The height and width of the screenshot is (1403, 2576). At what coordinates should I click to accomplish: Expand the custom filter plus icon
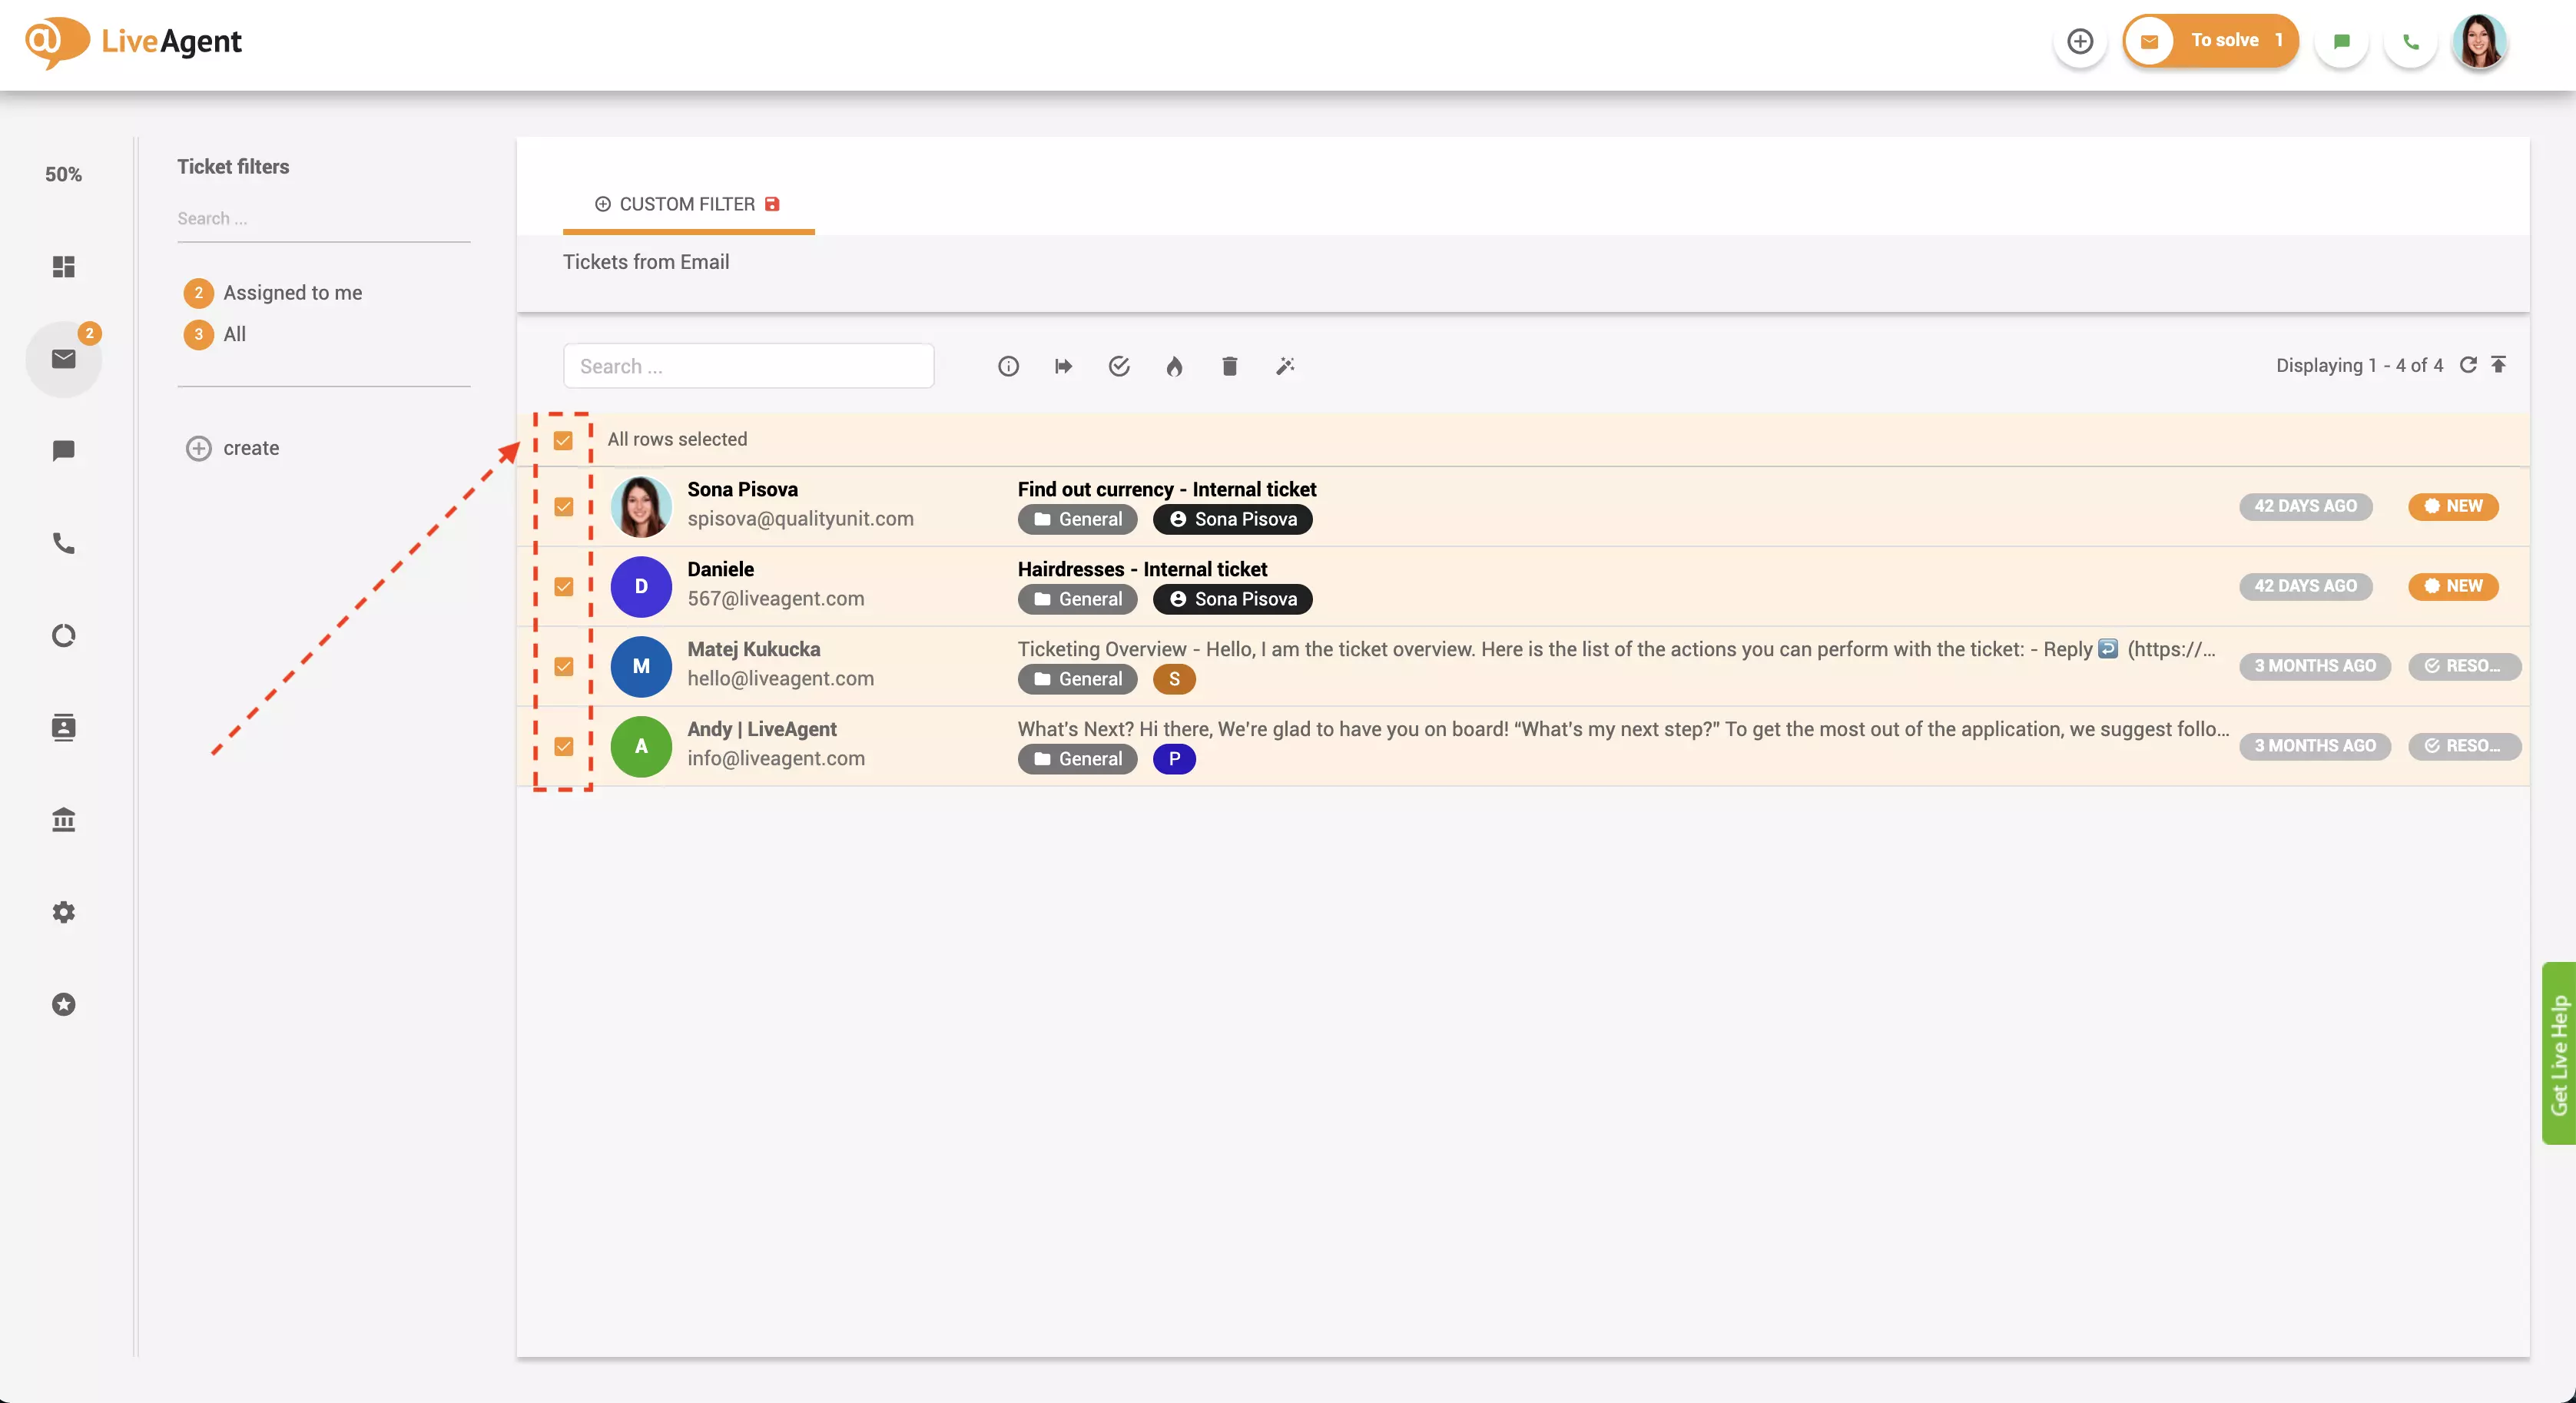602,204
